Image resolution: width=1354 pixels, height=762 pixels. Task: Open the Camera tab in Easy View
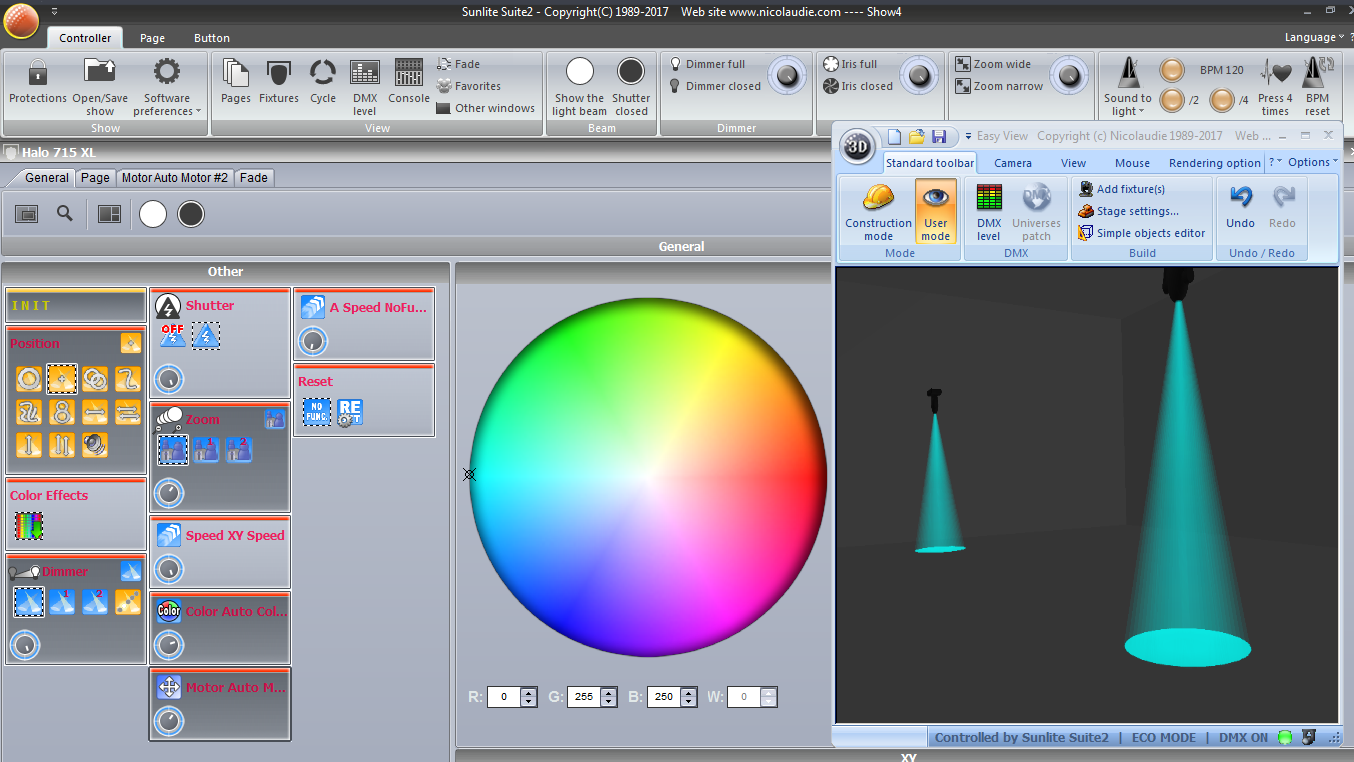pyautogui.click(x=1013, y=163)
